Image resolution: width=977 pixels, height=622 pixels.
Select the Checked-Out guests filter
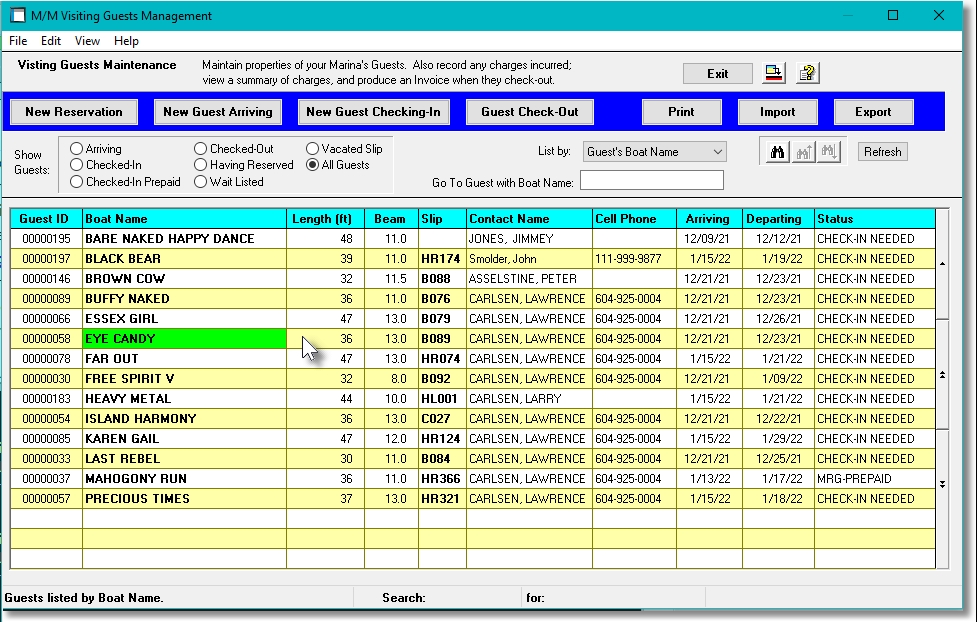coord(201,149)
